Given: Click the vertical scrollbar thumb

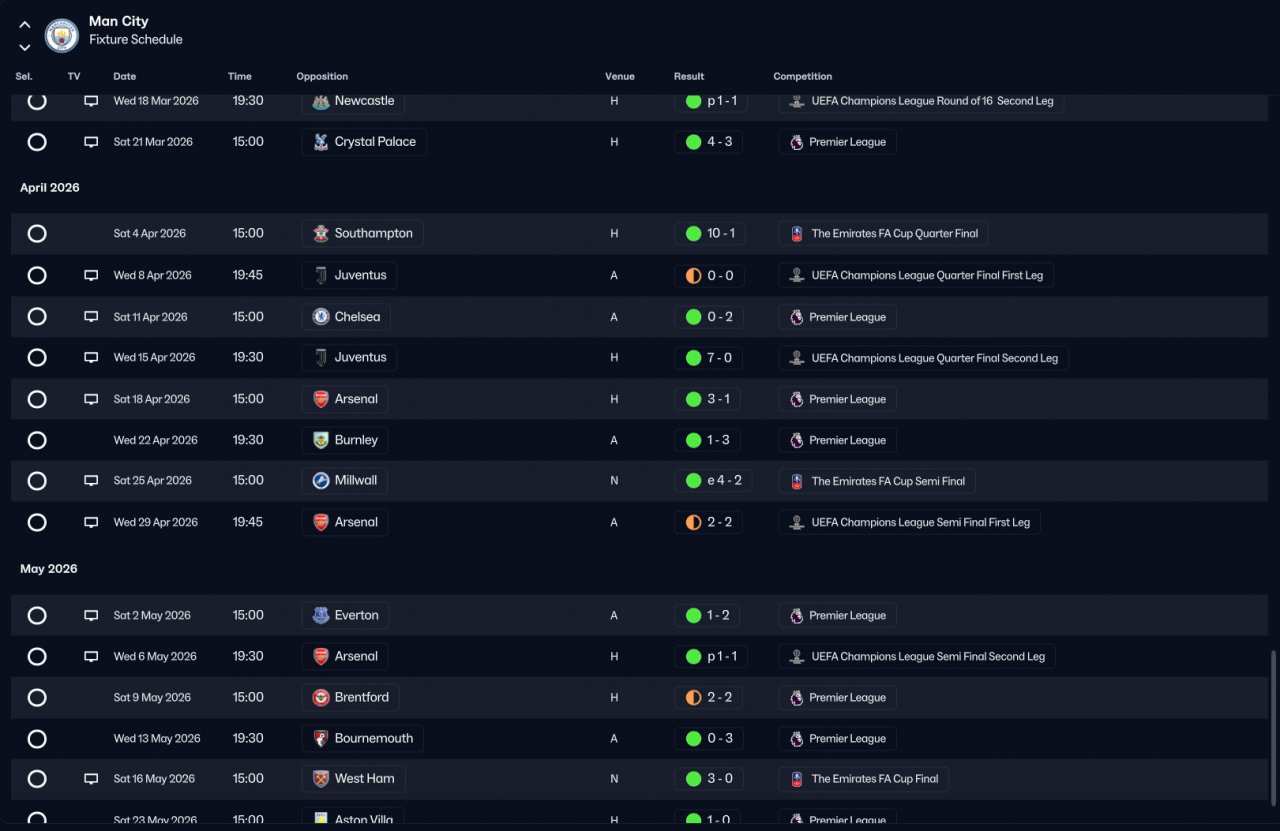Looking at the screenshot, I should (1273, 735).
